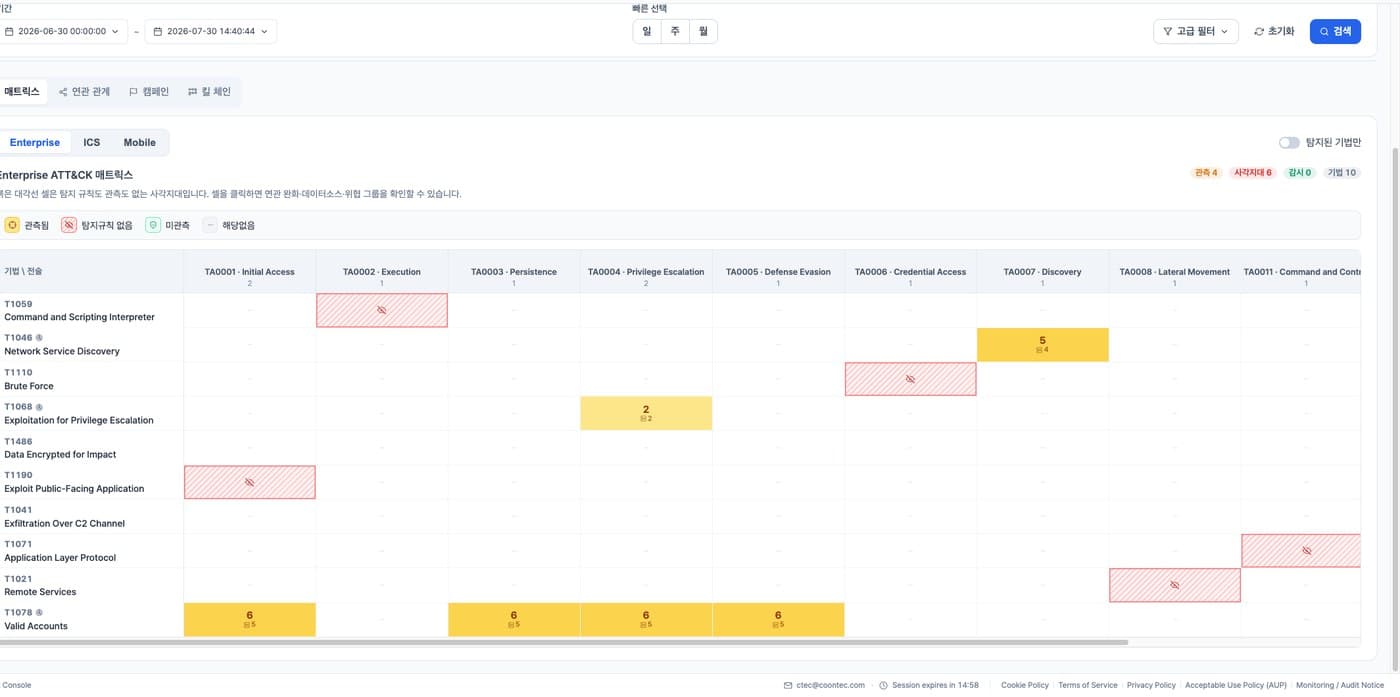Switch to the 킬 체인 tab

click(209, 92)
